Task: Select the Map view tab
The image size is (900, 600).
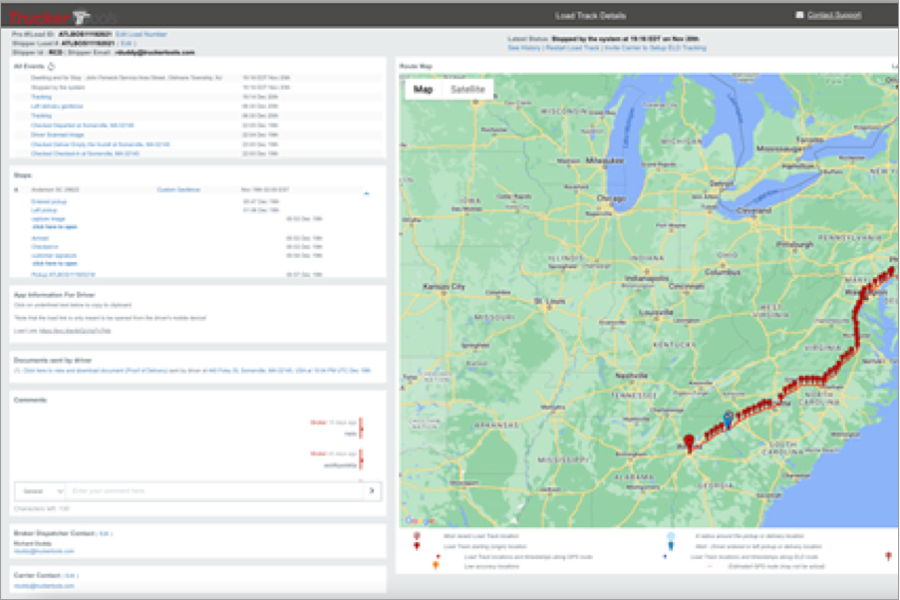Action: [x=423, y=90]
